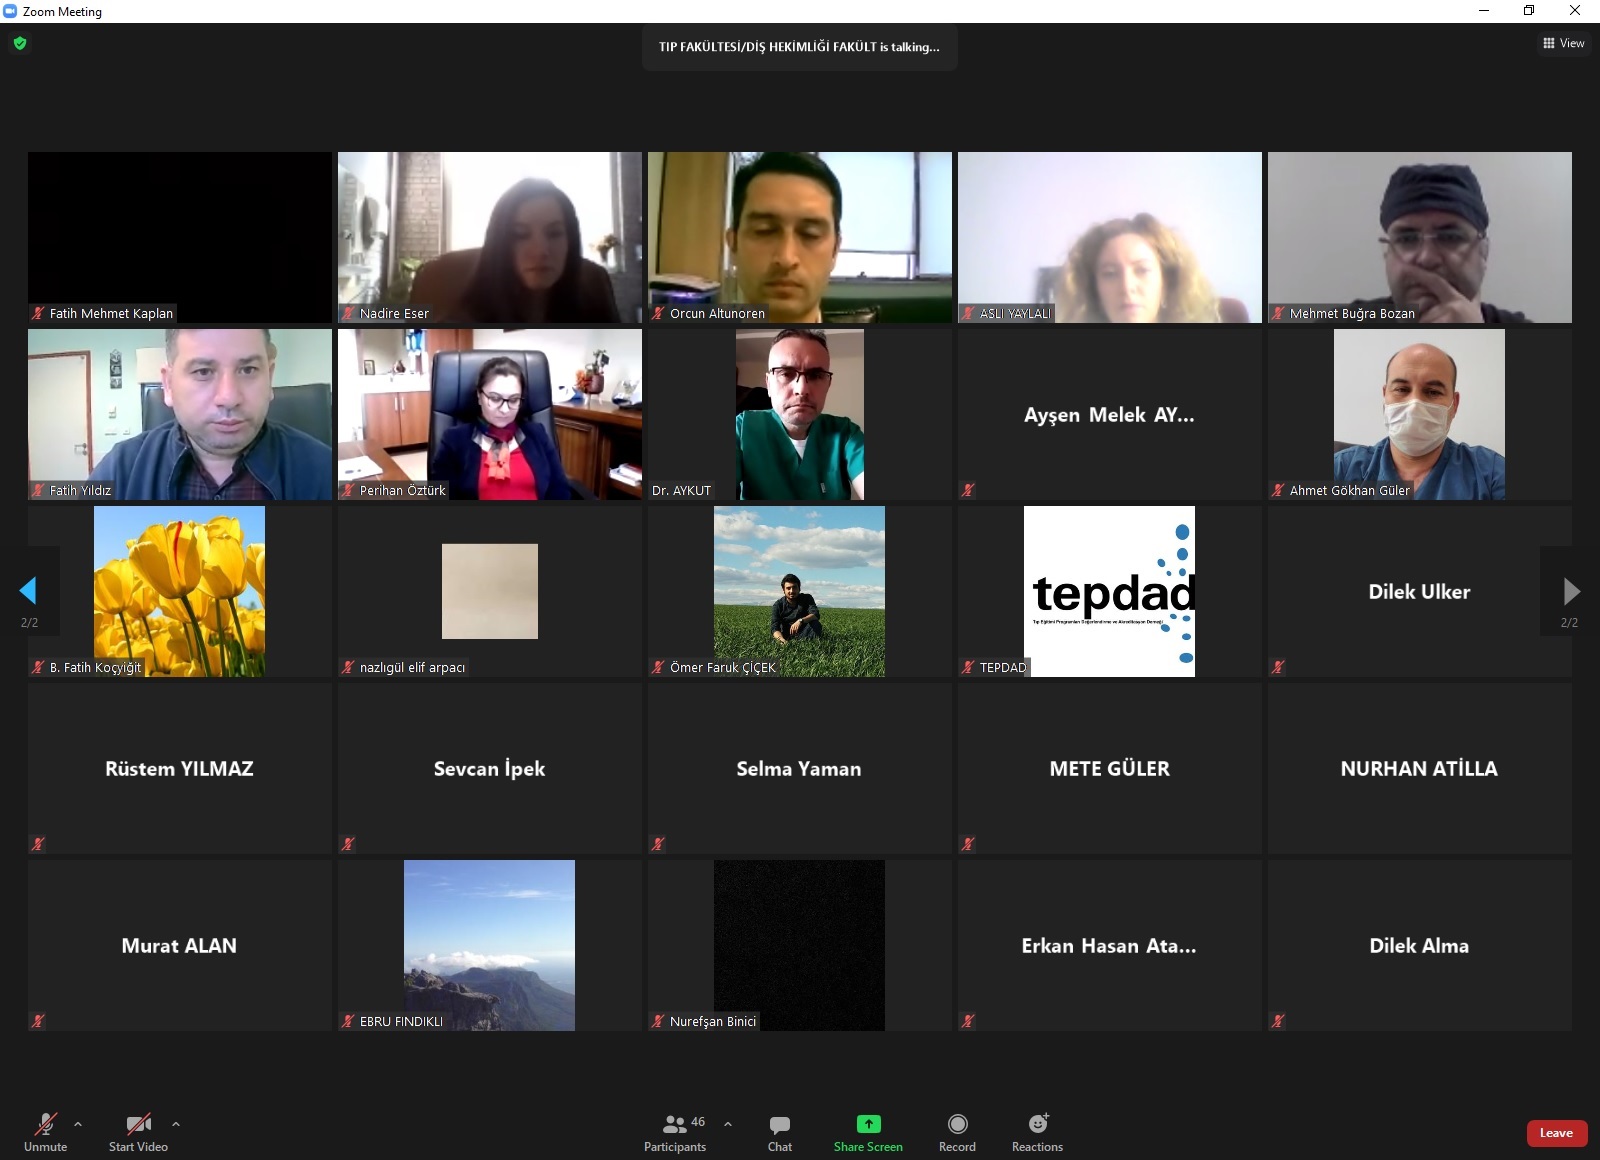This screenshot has height=1160, width=1600.
Task: Open the Chat panel
Action: click(x=780, y=1132)
